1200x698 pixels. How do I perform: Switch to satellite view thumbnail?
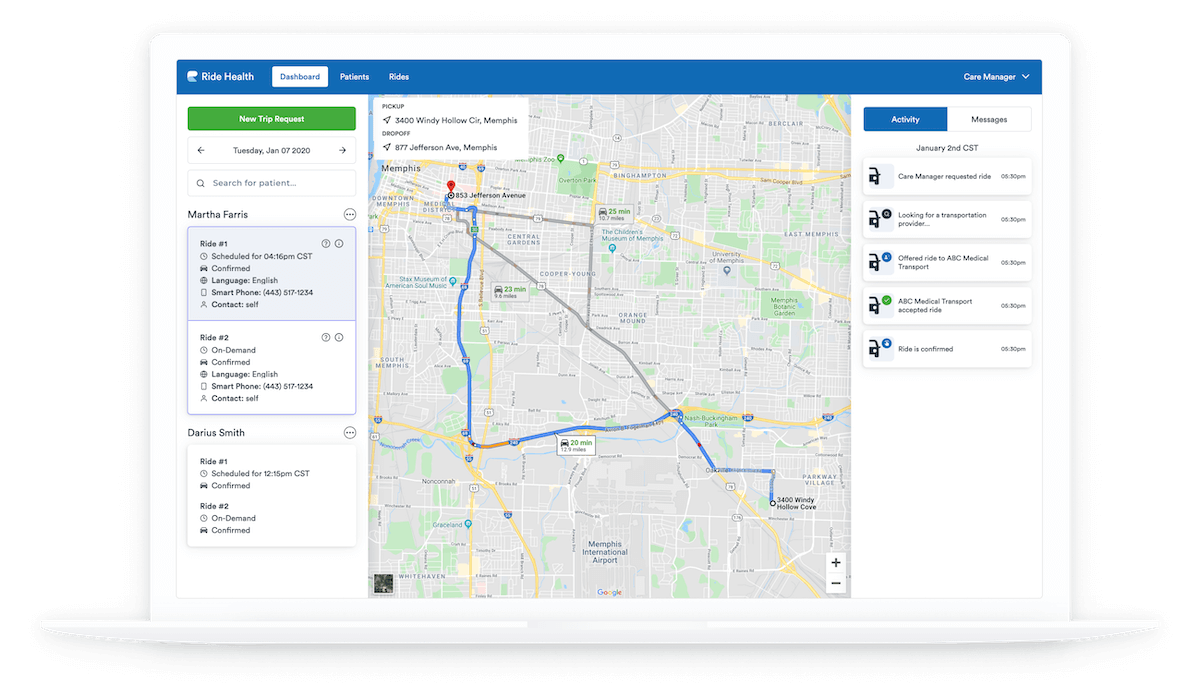tap(384, 585)
